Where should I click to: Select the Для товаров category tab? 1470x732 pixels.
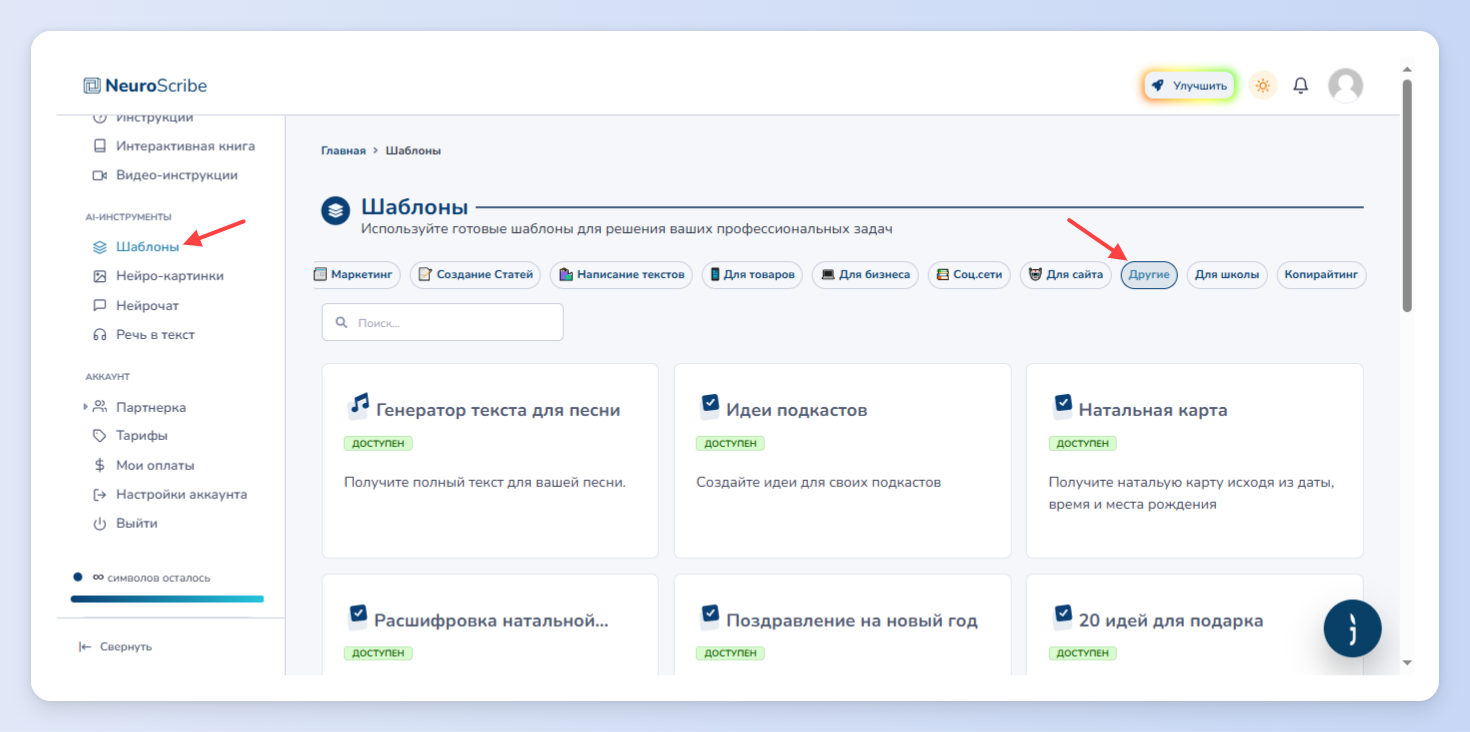click(752, 275)
